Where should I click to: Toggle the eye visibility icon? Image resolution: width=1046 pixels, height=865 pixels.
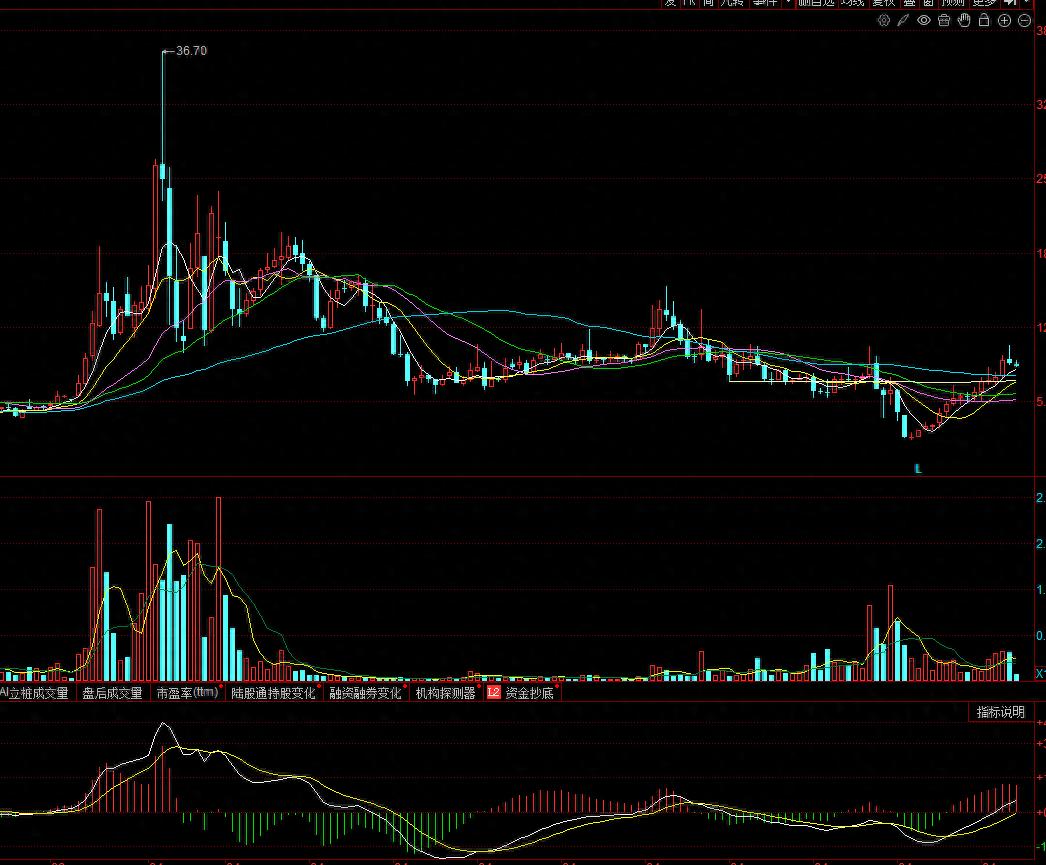(x=924, y=21)
